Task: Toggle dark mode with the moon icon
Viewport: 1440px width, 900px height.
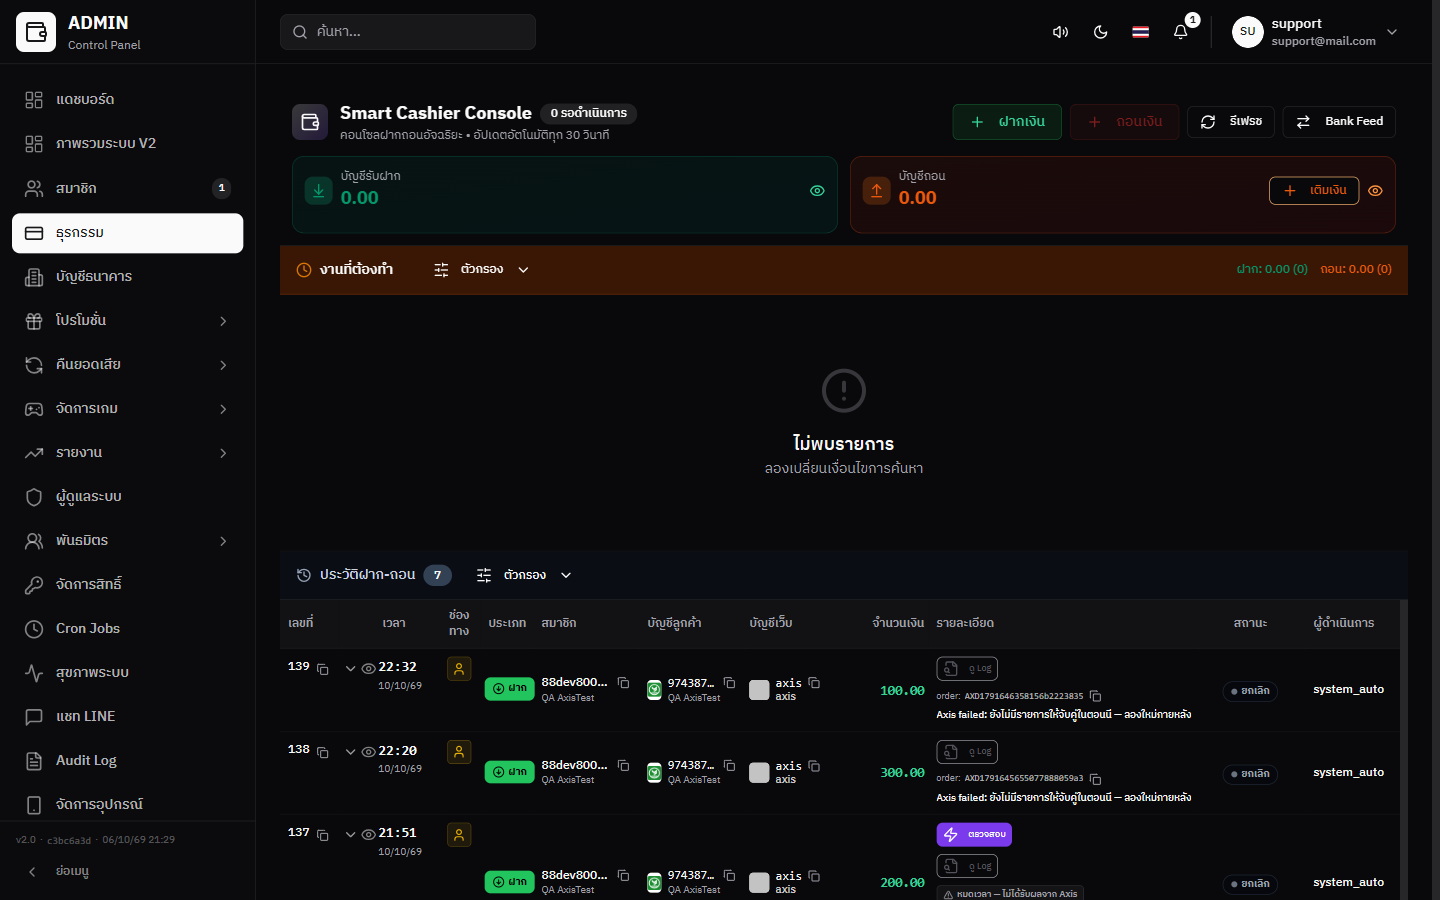Action: pos(1100,32)
